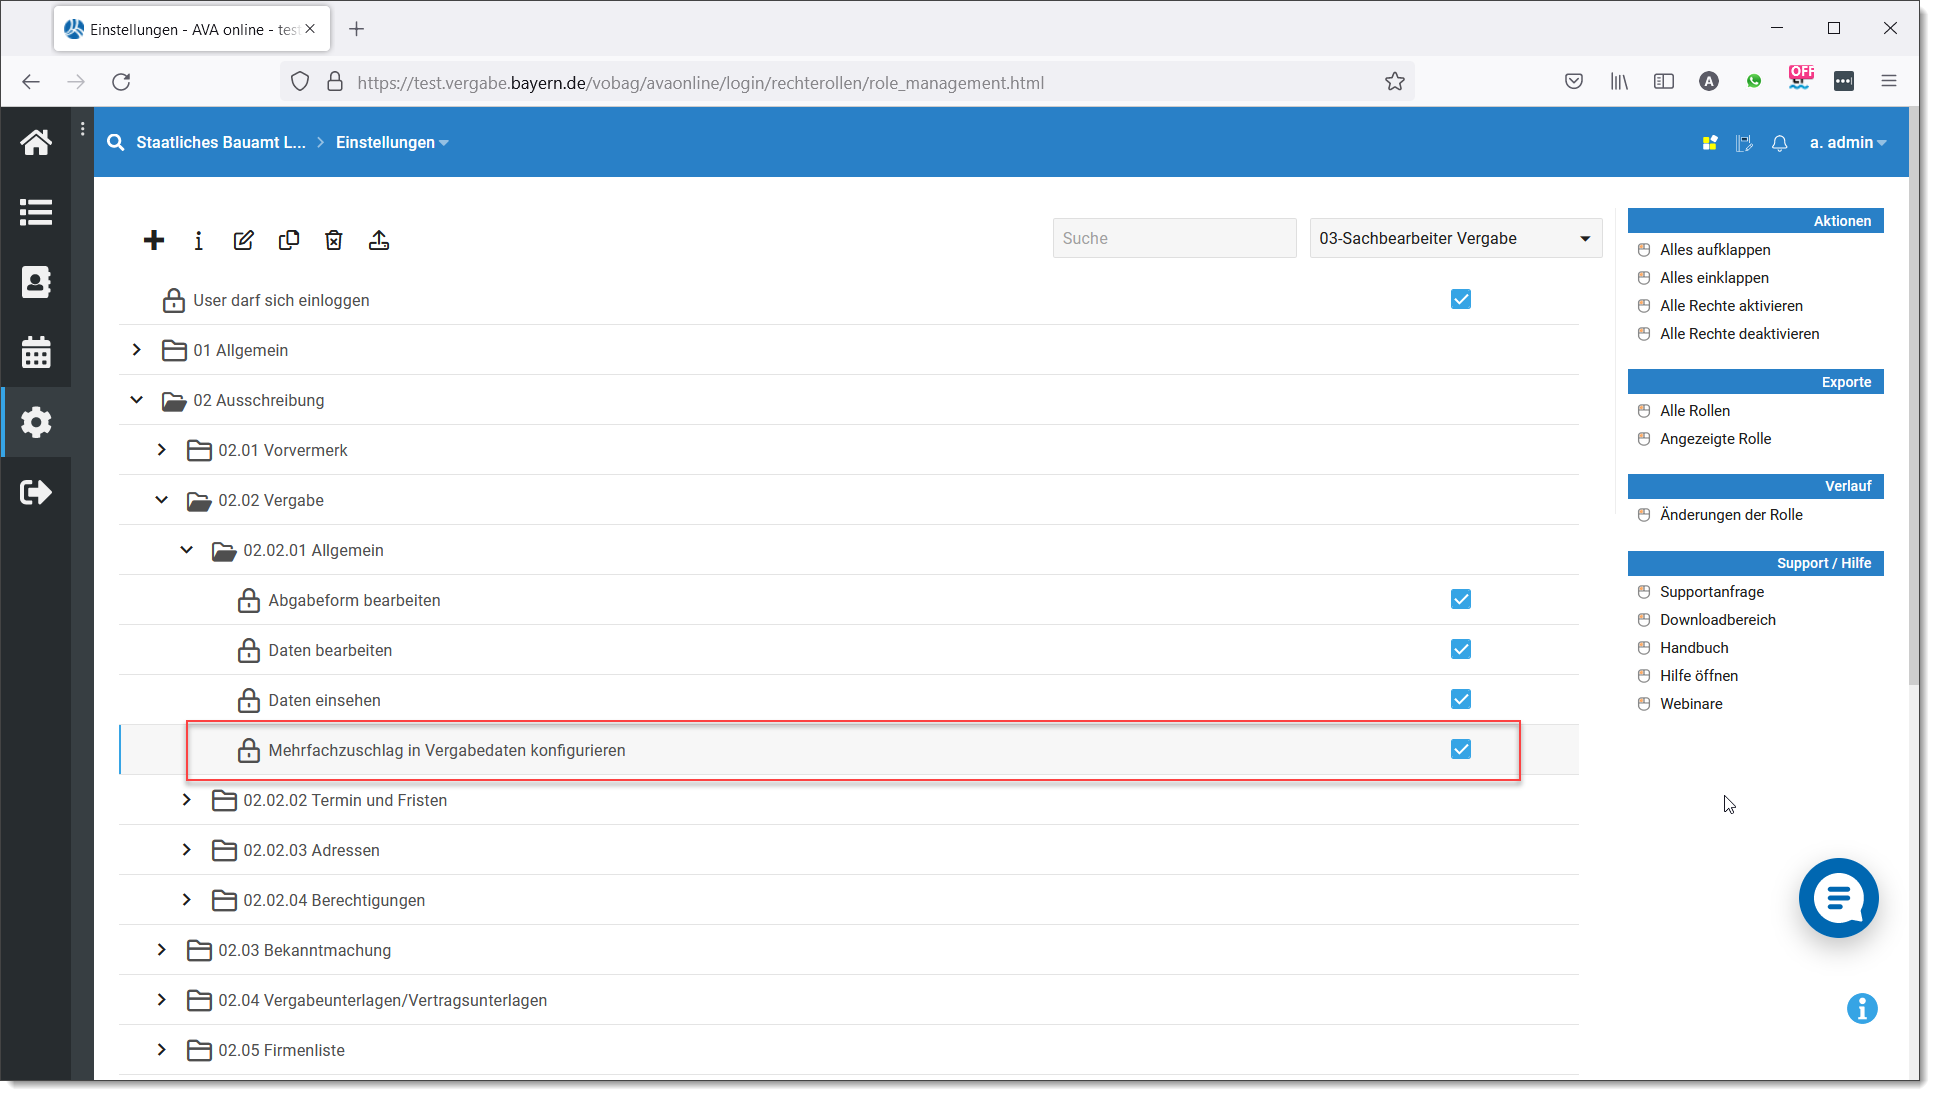
Task: Expand 02.01 Vorvermerk folder
Action: pos(162,450)
